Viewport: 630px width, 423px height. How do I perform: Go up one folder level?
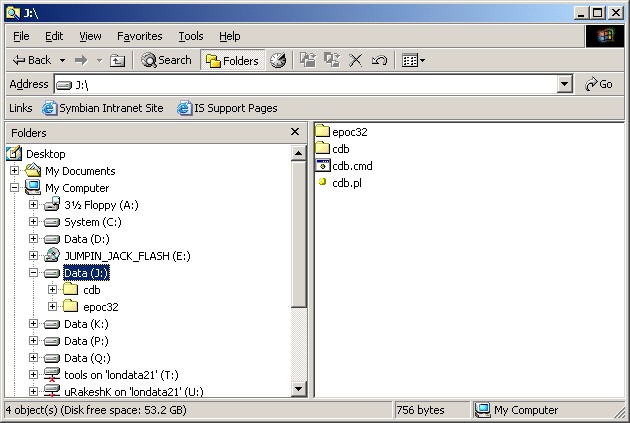pyautogui.click(x=117, y=61)
